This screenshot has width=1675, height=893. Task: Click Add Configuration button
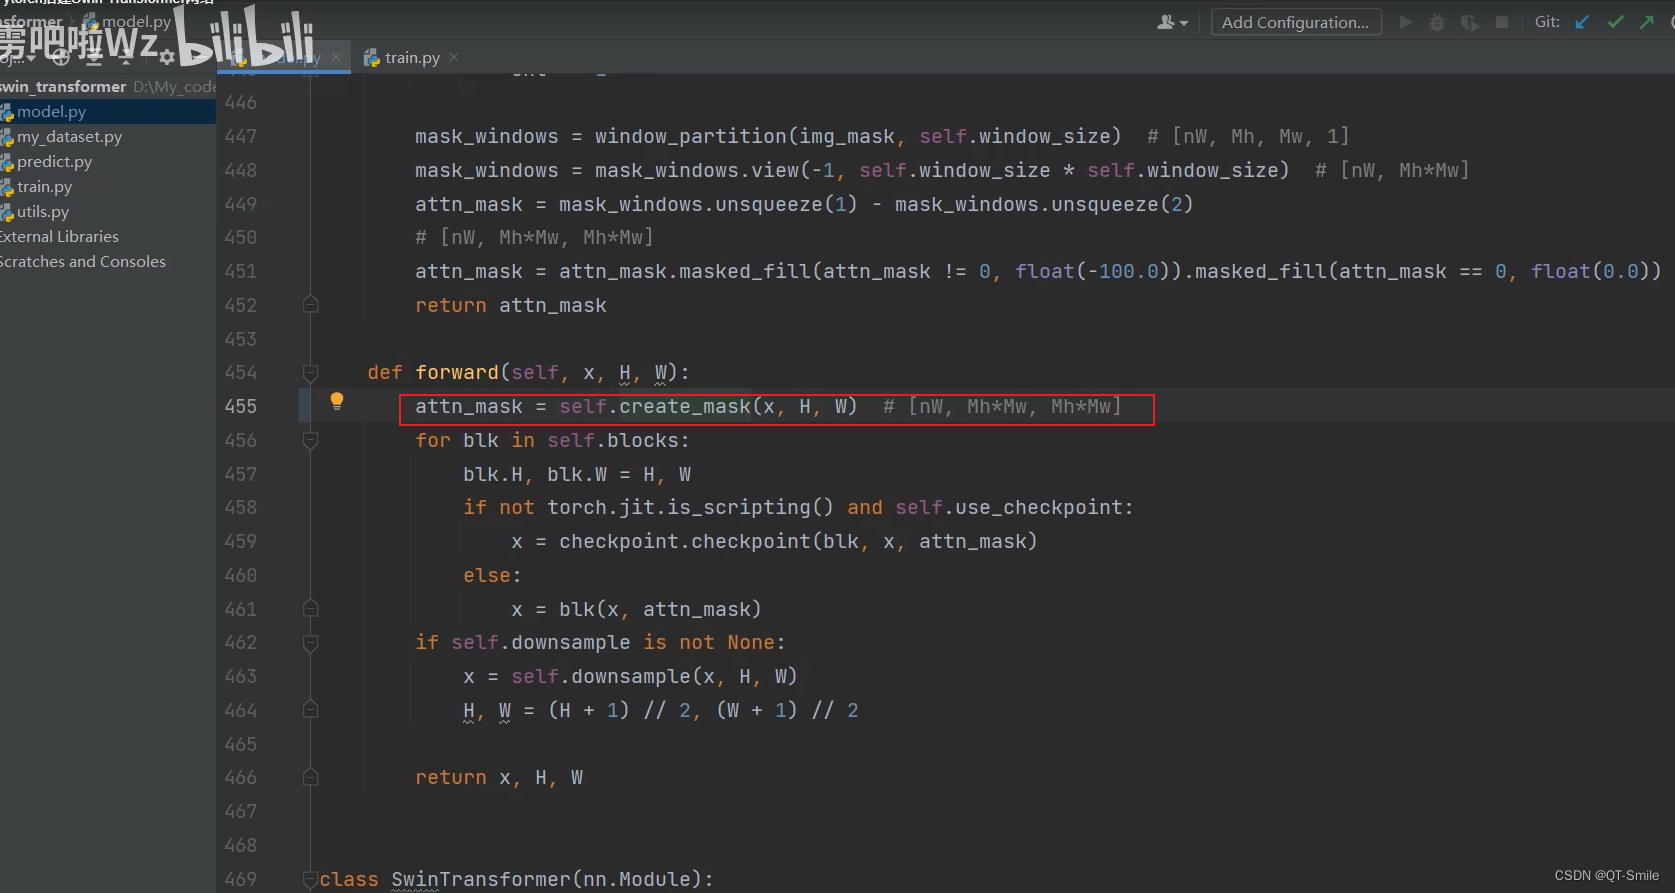[x=1296, y=22]
